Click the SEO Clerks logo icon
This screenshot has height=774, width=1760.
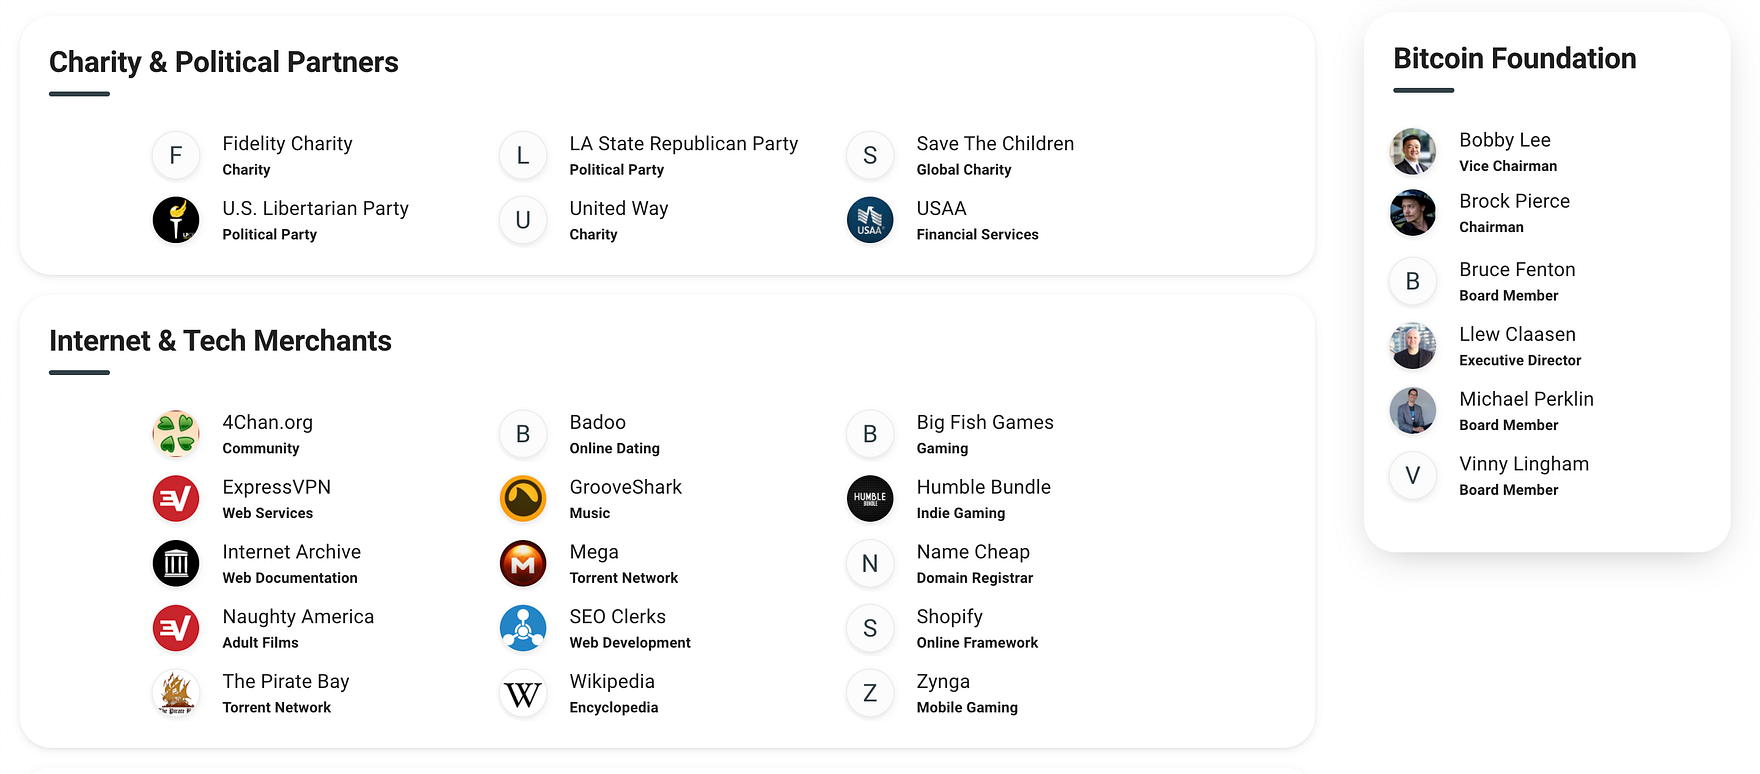523,628
